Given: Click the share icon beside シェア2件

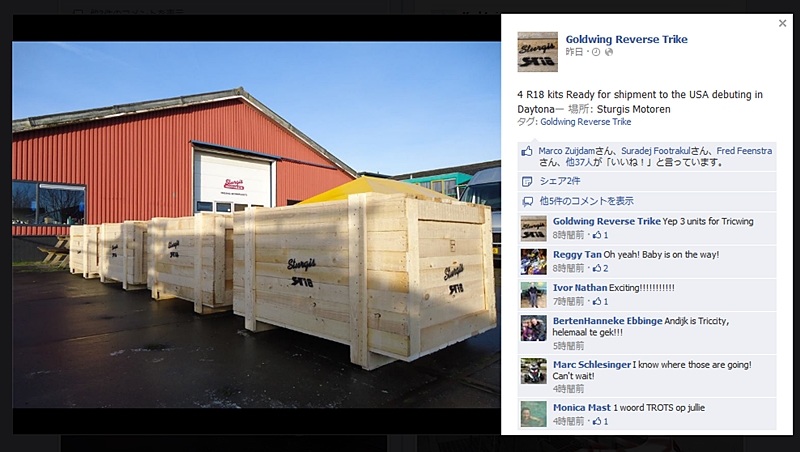Looking at the screenshot, I should pos(527,181).
